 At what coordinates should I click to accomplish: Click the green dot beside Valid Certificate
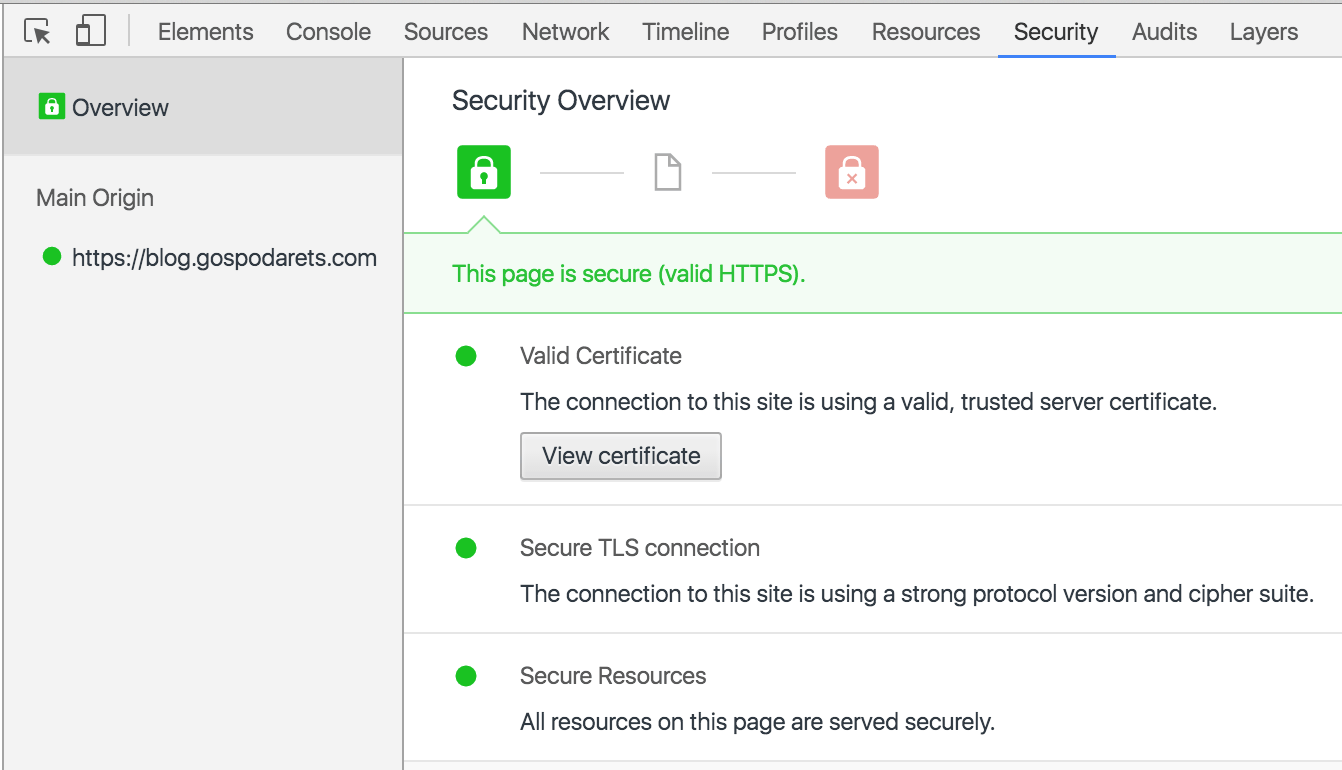pos(466,356)
